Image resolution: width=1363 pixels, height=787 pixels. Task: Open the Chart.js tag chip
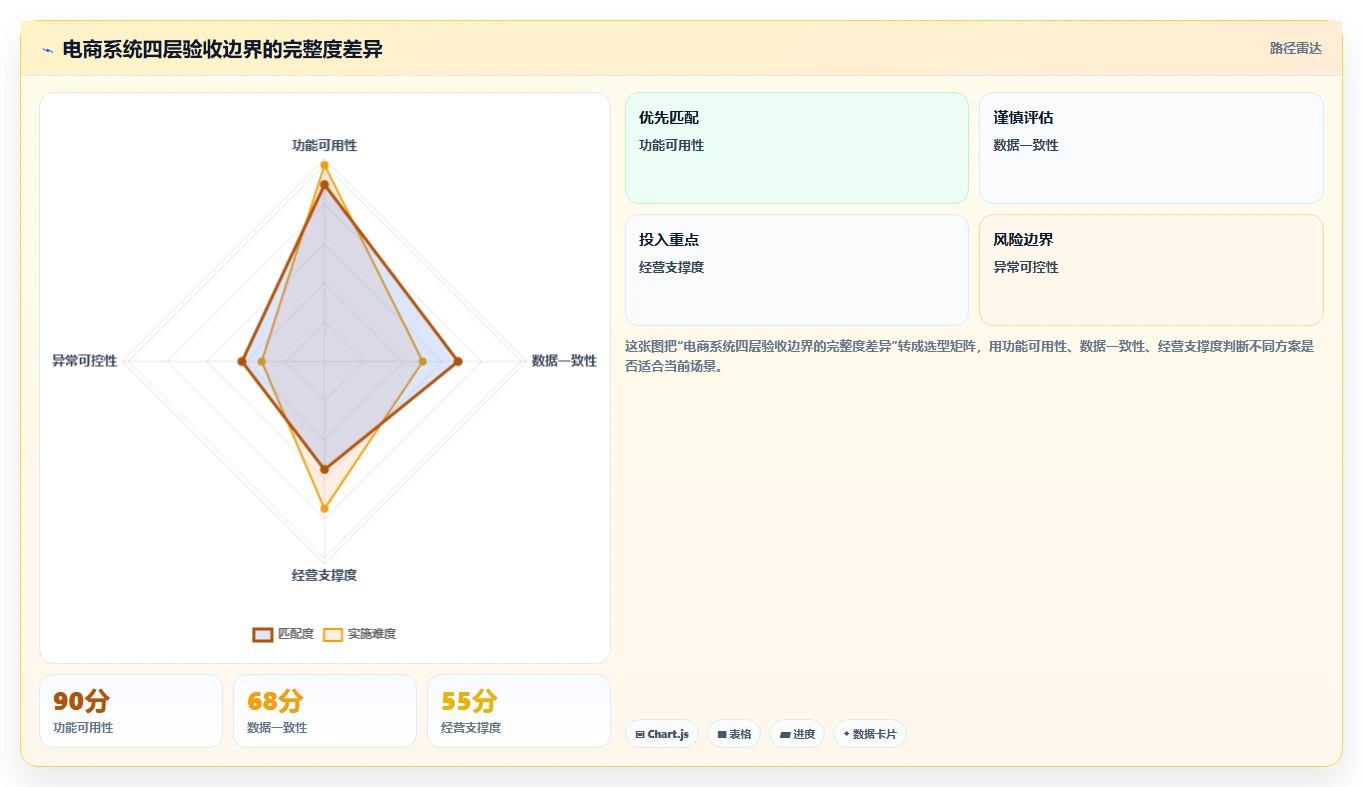662,734
